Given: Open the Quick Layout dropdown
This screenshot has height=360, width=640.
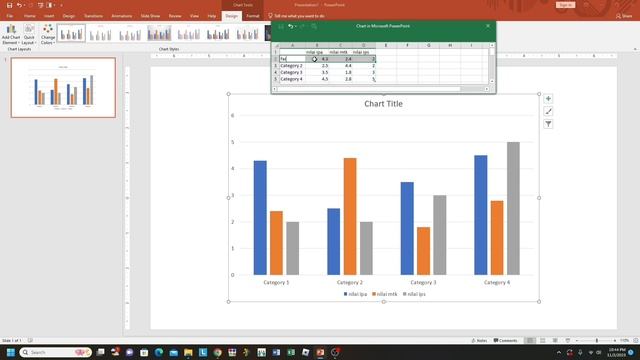Looking at the screenshot, I should pyautogui.click(x=29, y=34).
